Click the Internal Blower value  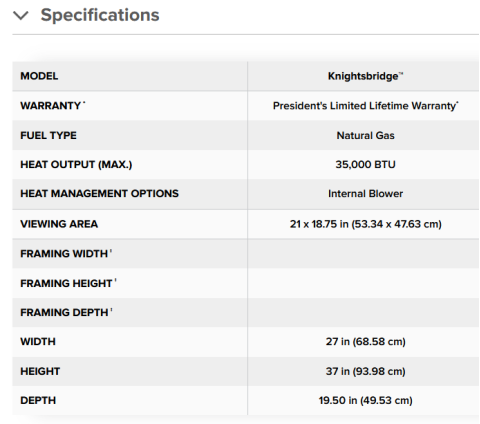tap(365, 194)
